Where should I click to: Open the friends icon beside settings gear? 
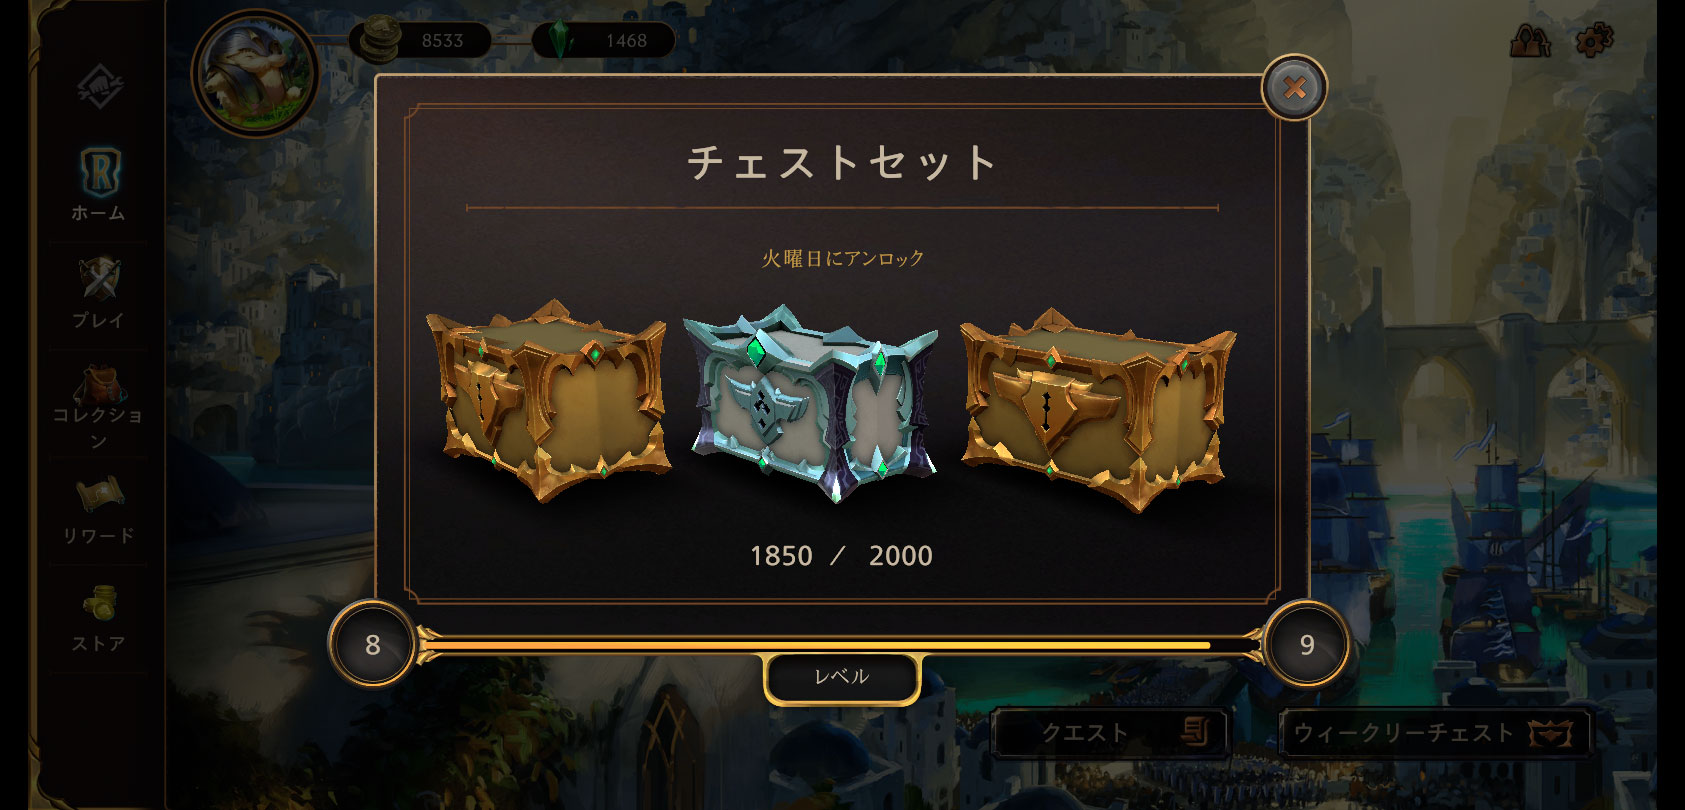1530,40
